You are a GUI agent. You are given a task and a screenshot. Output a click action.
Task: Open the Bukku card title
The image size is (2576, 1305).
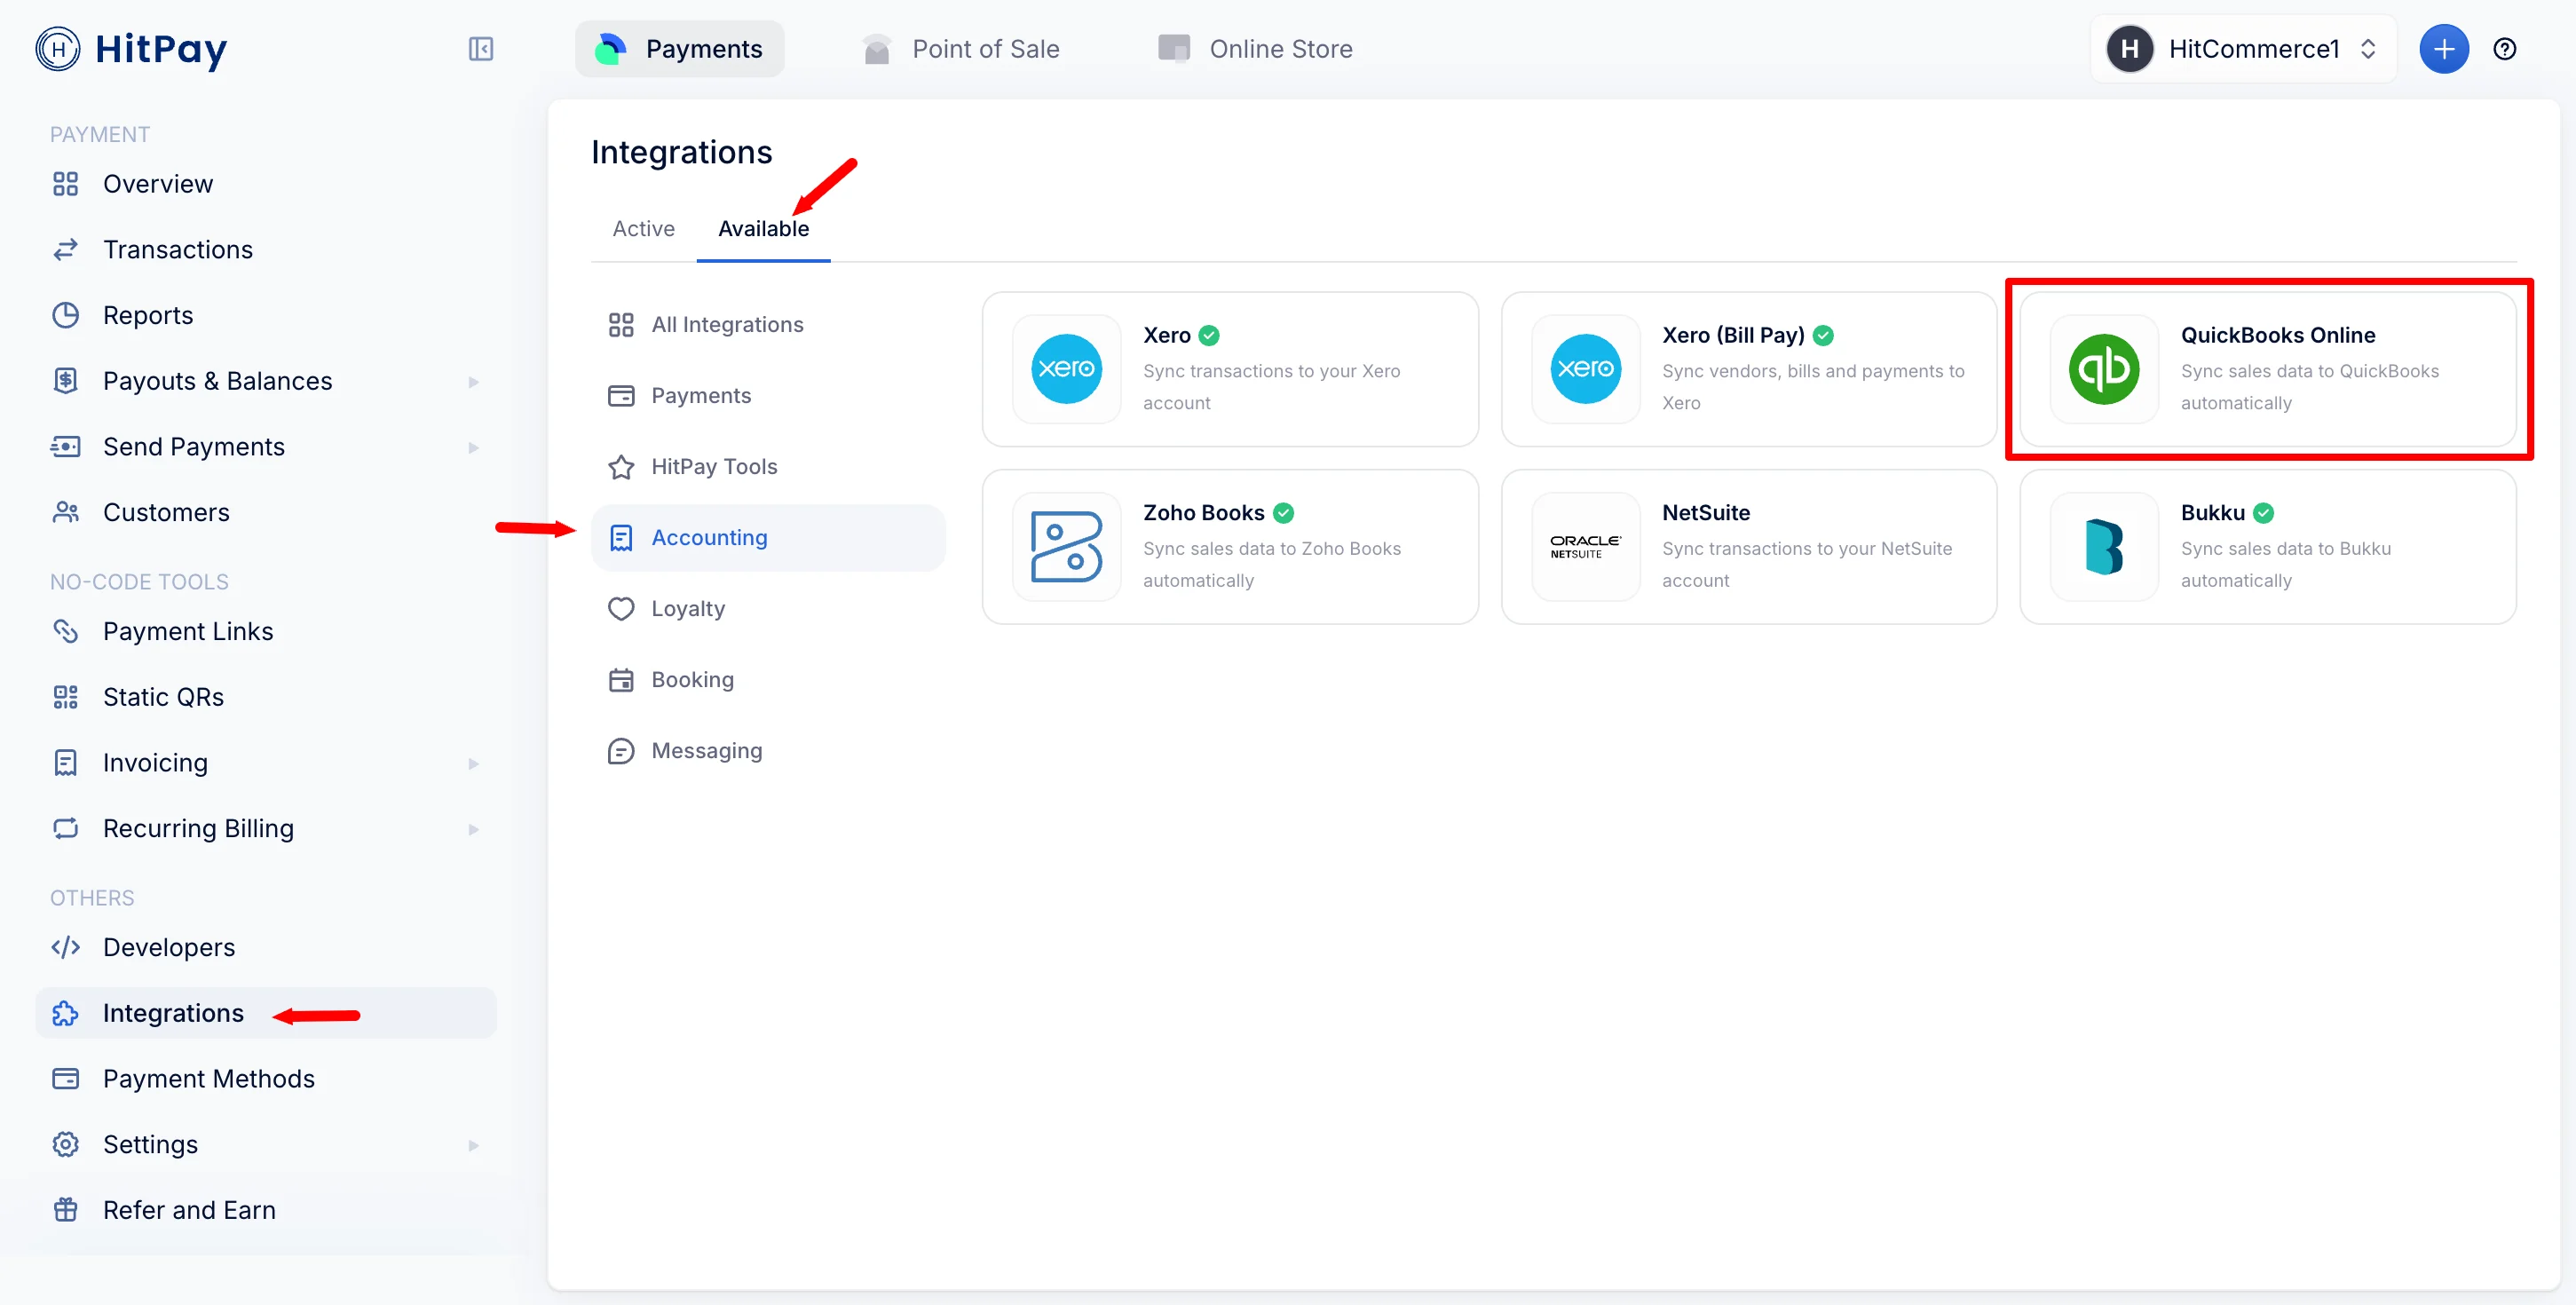click(x=2212, y=513)
